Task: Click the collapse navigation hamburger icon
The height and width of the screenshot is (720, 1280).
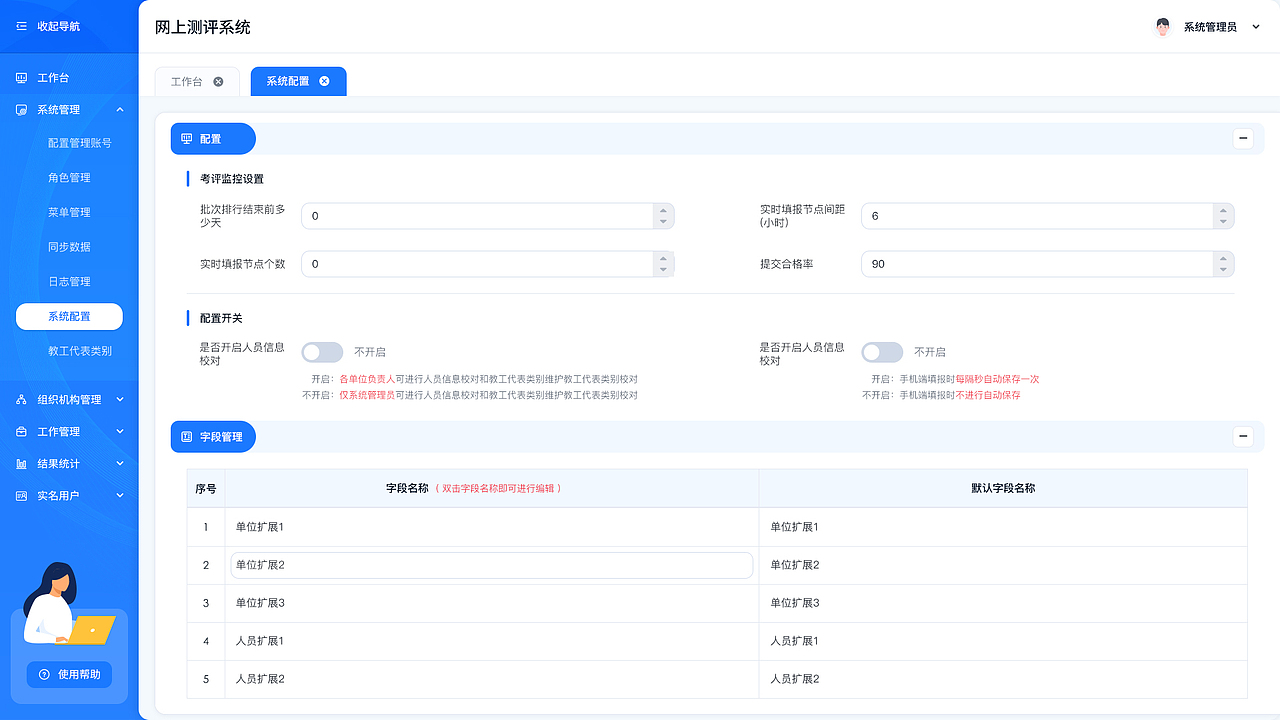Action: (x=22, y=26)
